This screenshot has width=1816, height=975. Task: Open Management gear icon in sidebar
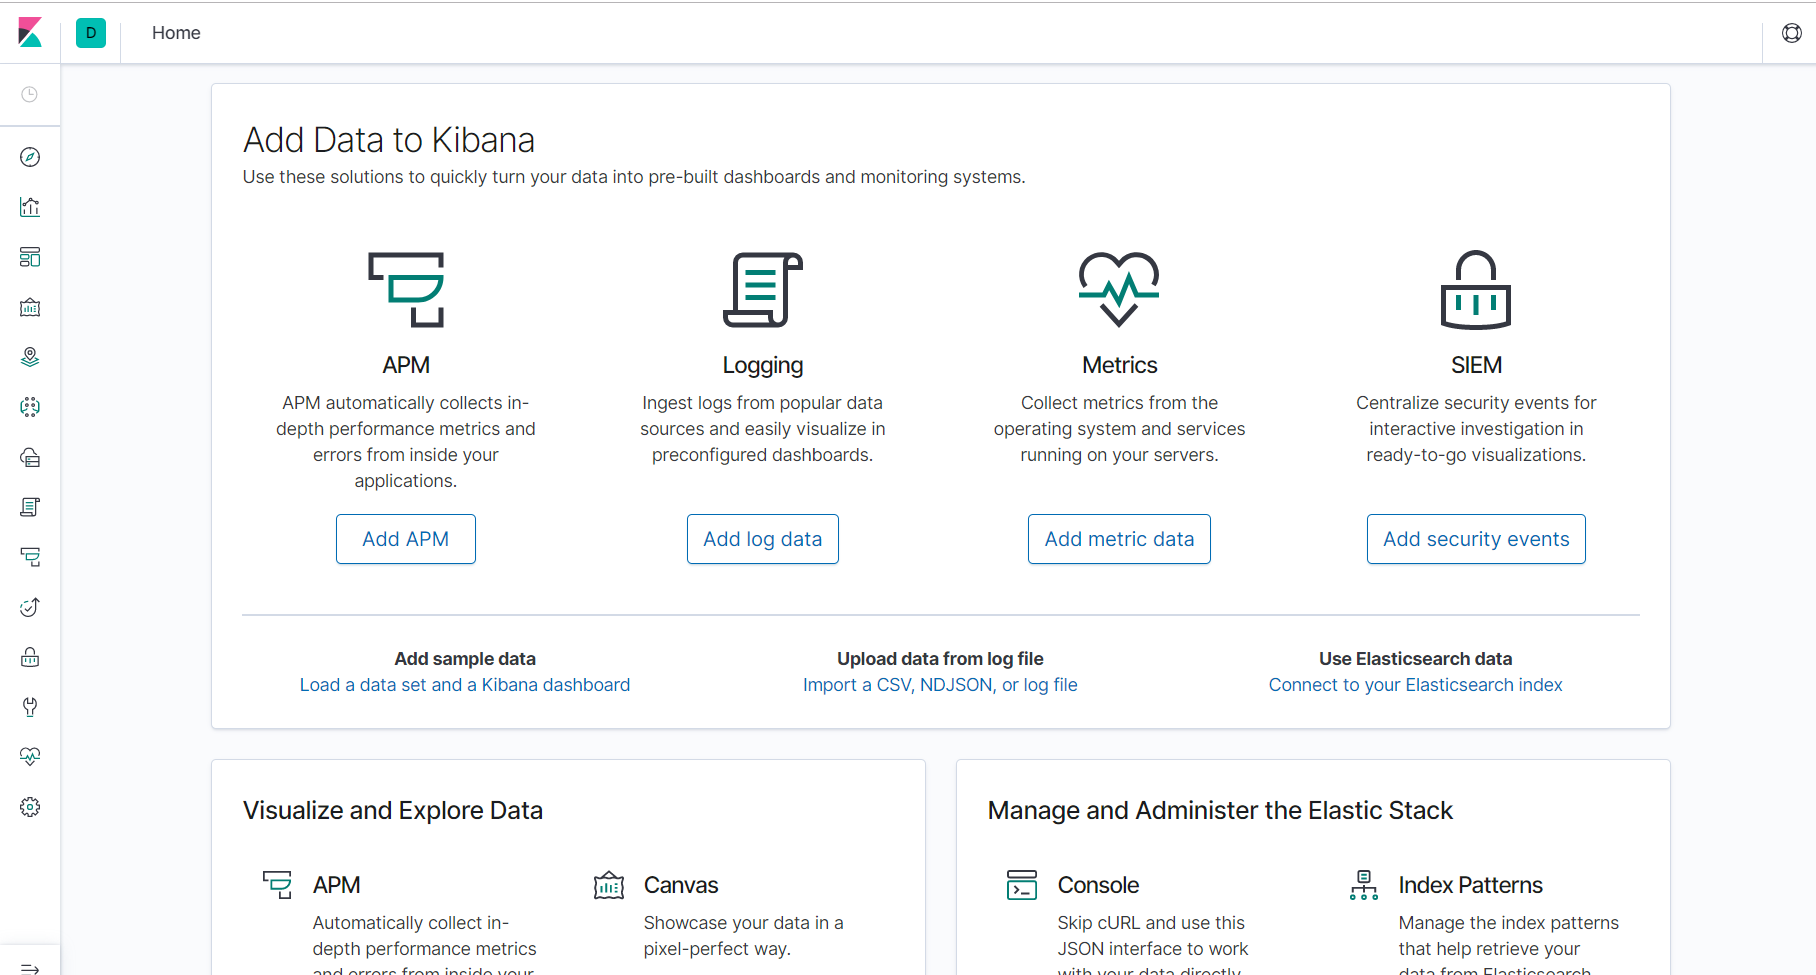coord(30,807)
